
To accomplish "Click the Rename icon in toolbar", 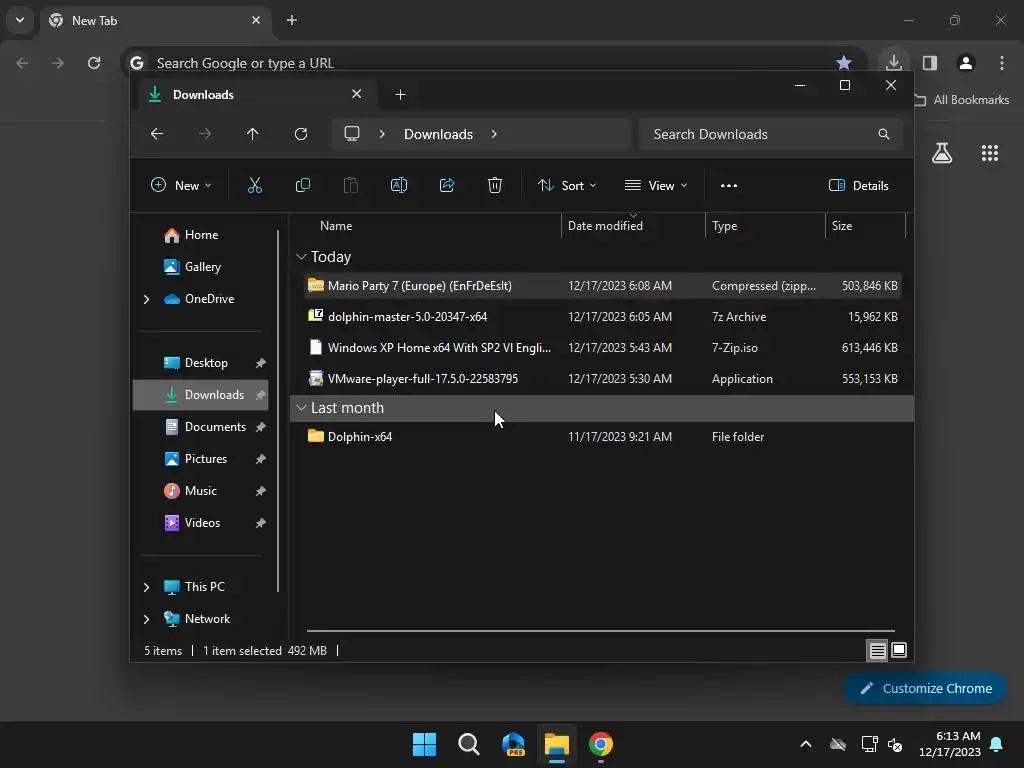I will pyautogui.click(x=399, y=185).
